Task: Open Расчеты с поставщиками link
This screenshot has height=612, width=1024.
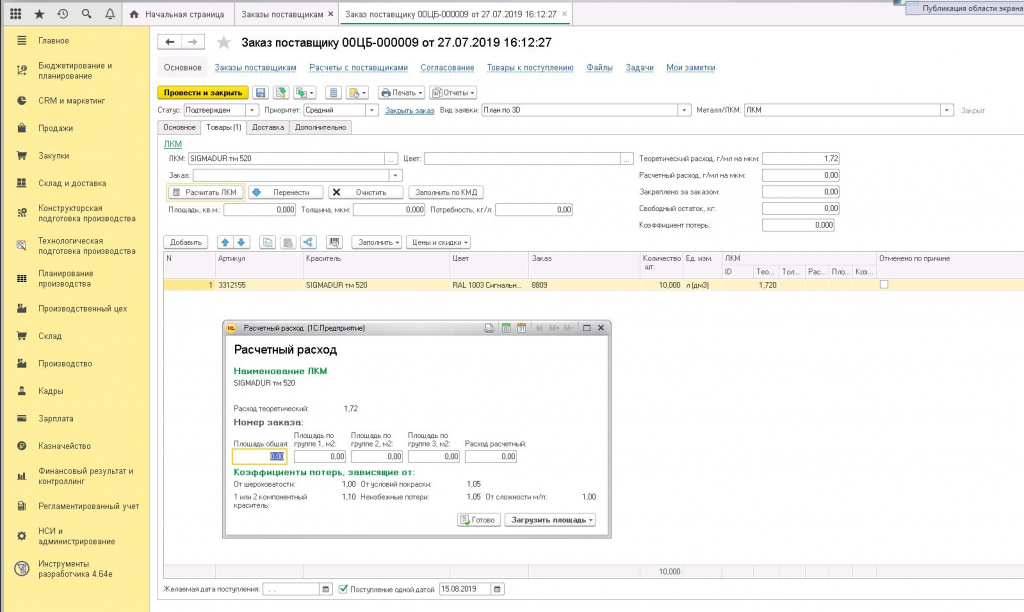Action: tap(359, 67)
